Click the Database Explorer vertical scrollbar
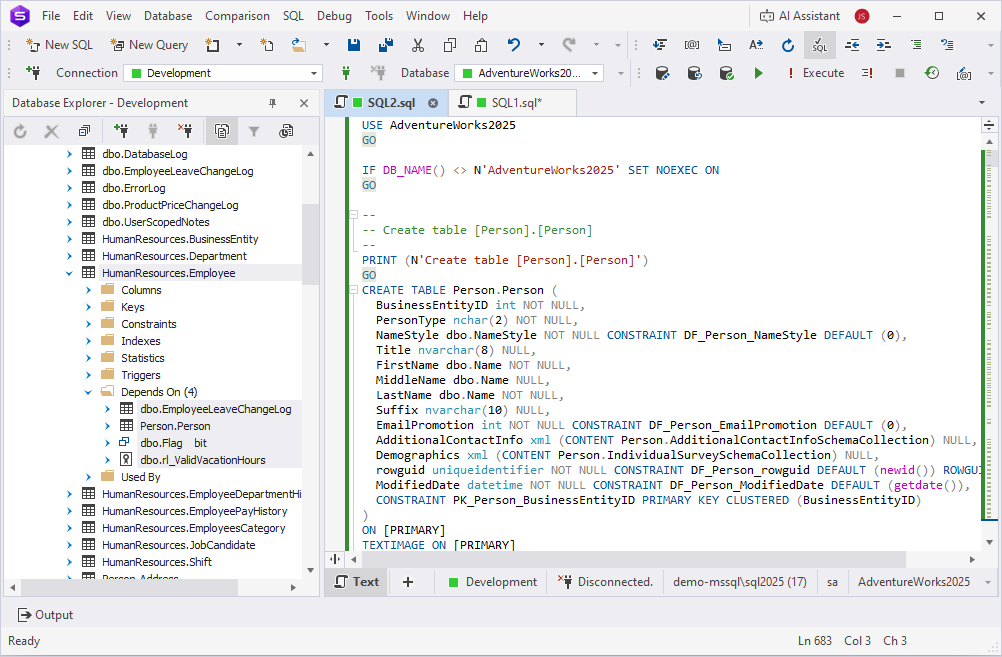The height and width of the screenshot is (657, 1002). click(311, 243)
